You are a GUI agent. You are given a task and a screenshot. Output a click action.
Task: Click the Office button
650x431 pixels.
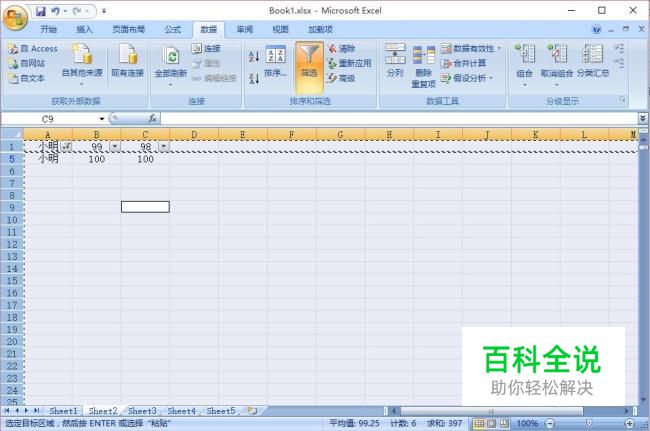coord(15,18)
